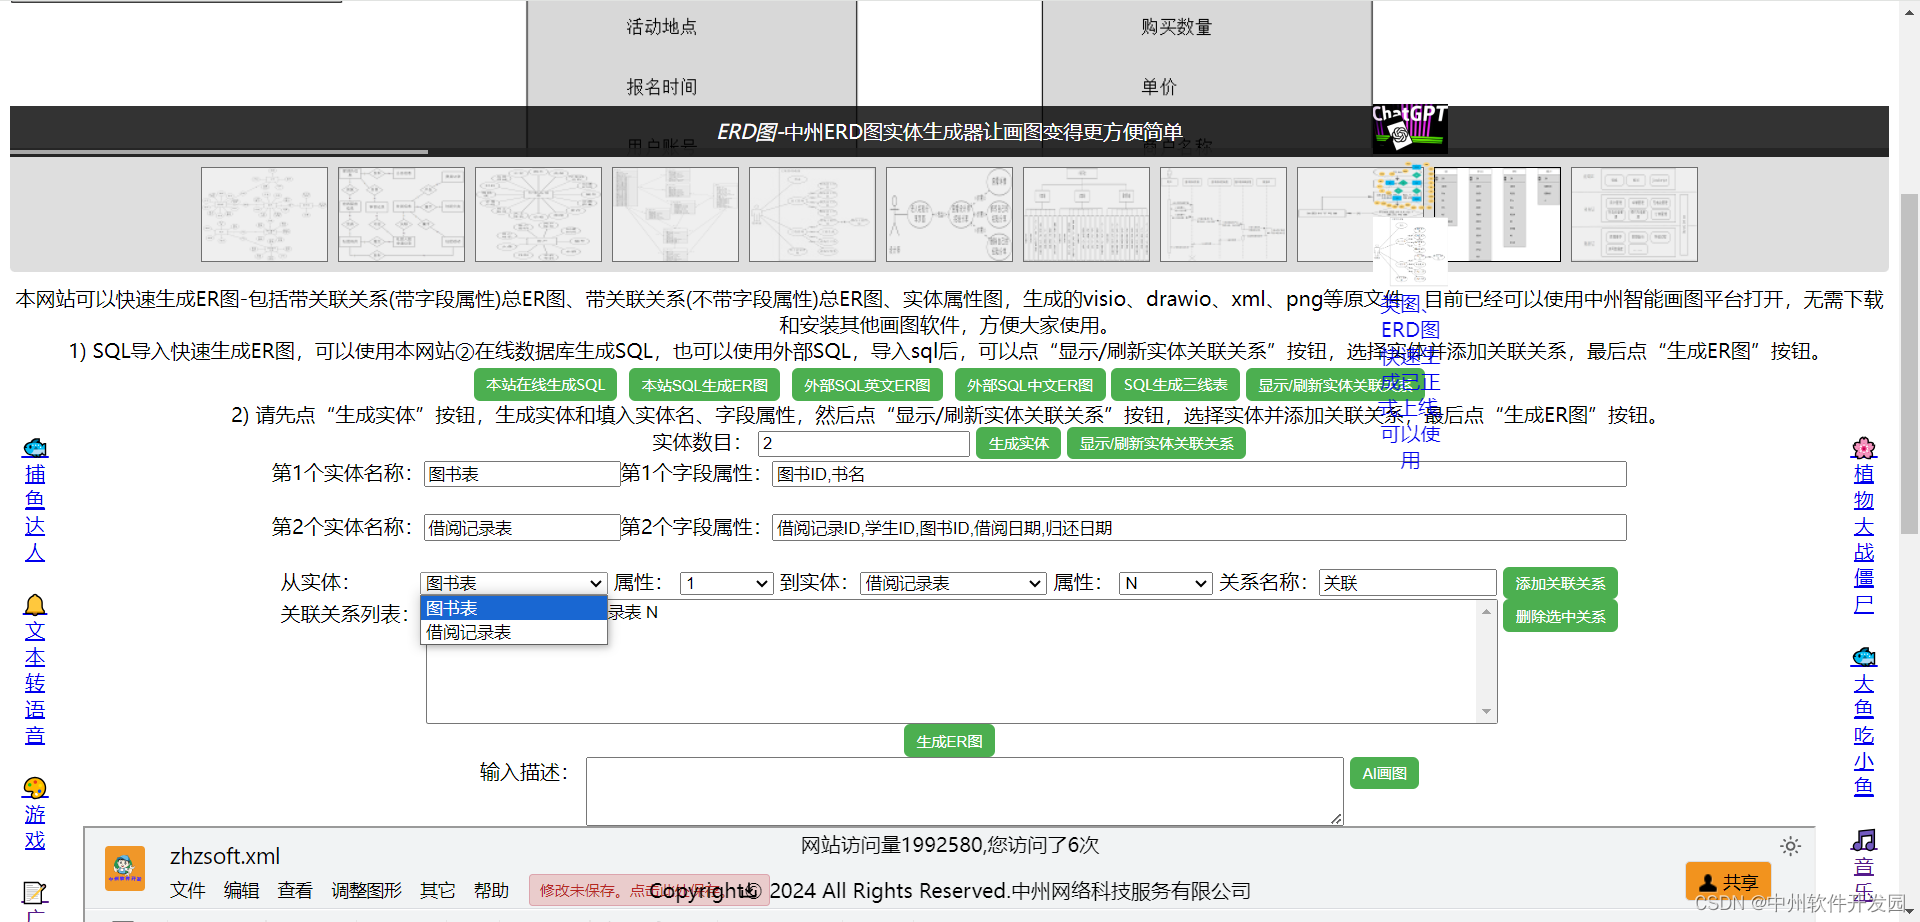Open the 文本转语音 link

(x=35, y=683)
